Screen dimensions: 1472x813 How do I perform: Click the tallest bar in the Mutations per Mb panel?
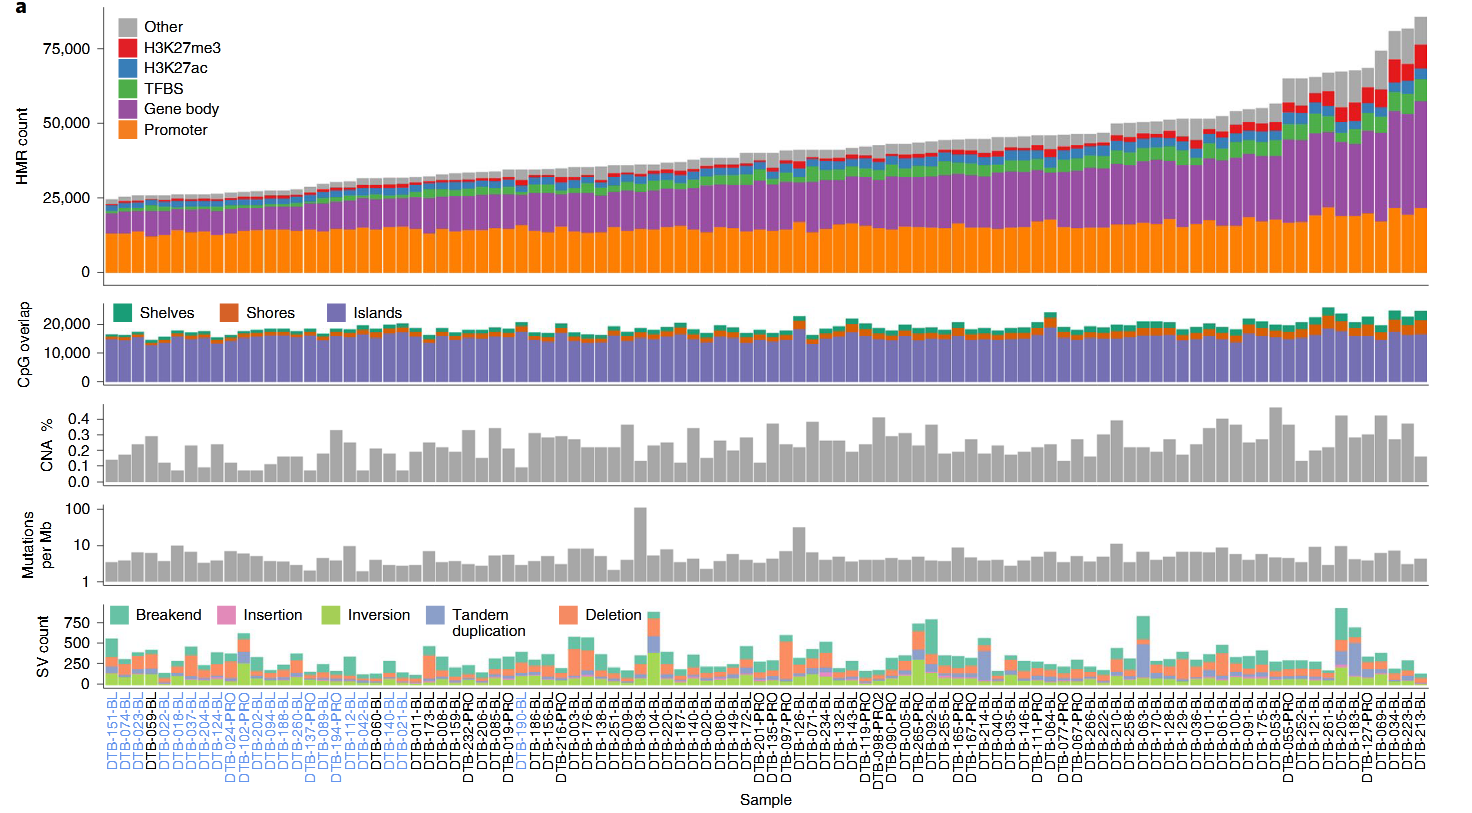pyautogui.click(x=640, y=545)
